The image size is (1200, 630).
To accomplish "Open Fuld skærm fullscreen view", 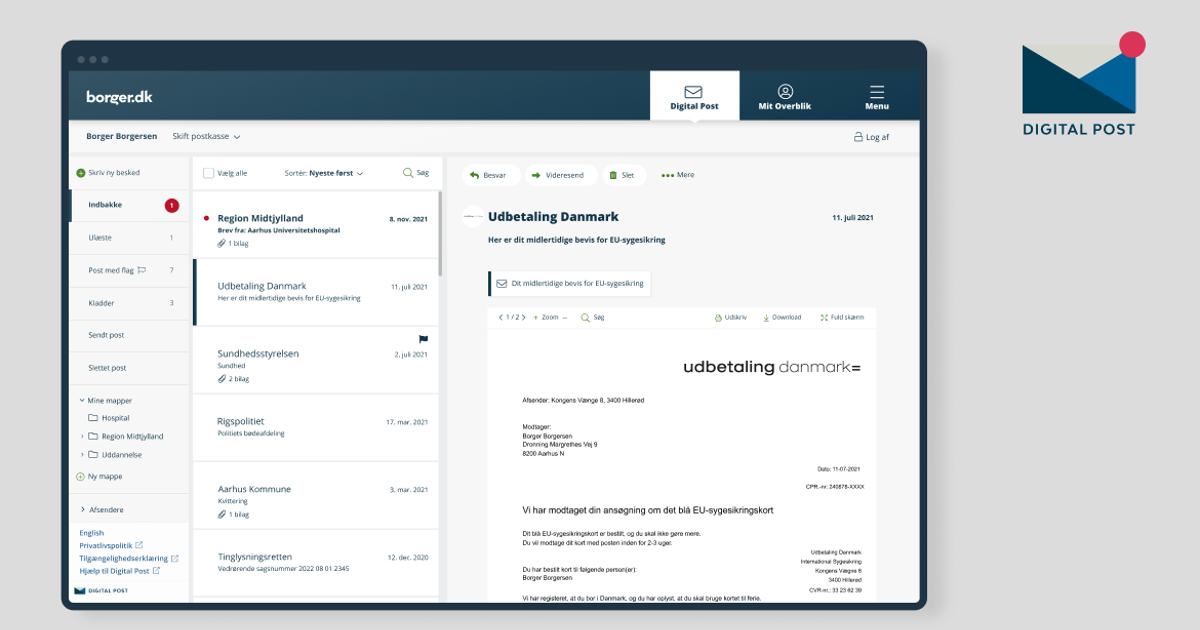I will click(x=824, y=318).
